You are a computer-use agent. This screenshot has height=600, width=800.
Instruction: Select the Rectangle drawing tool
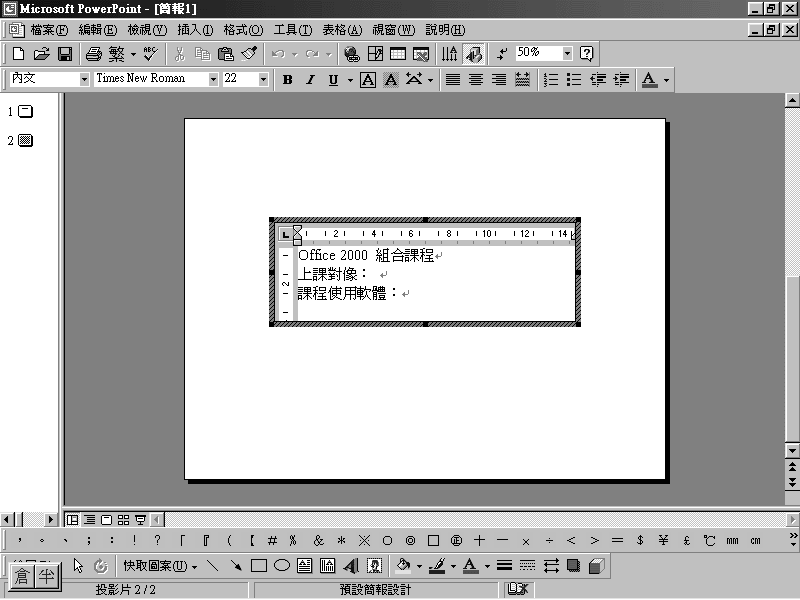[x=259, y=565]
